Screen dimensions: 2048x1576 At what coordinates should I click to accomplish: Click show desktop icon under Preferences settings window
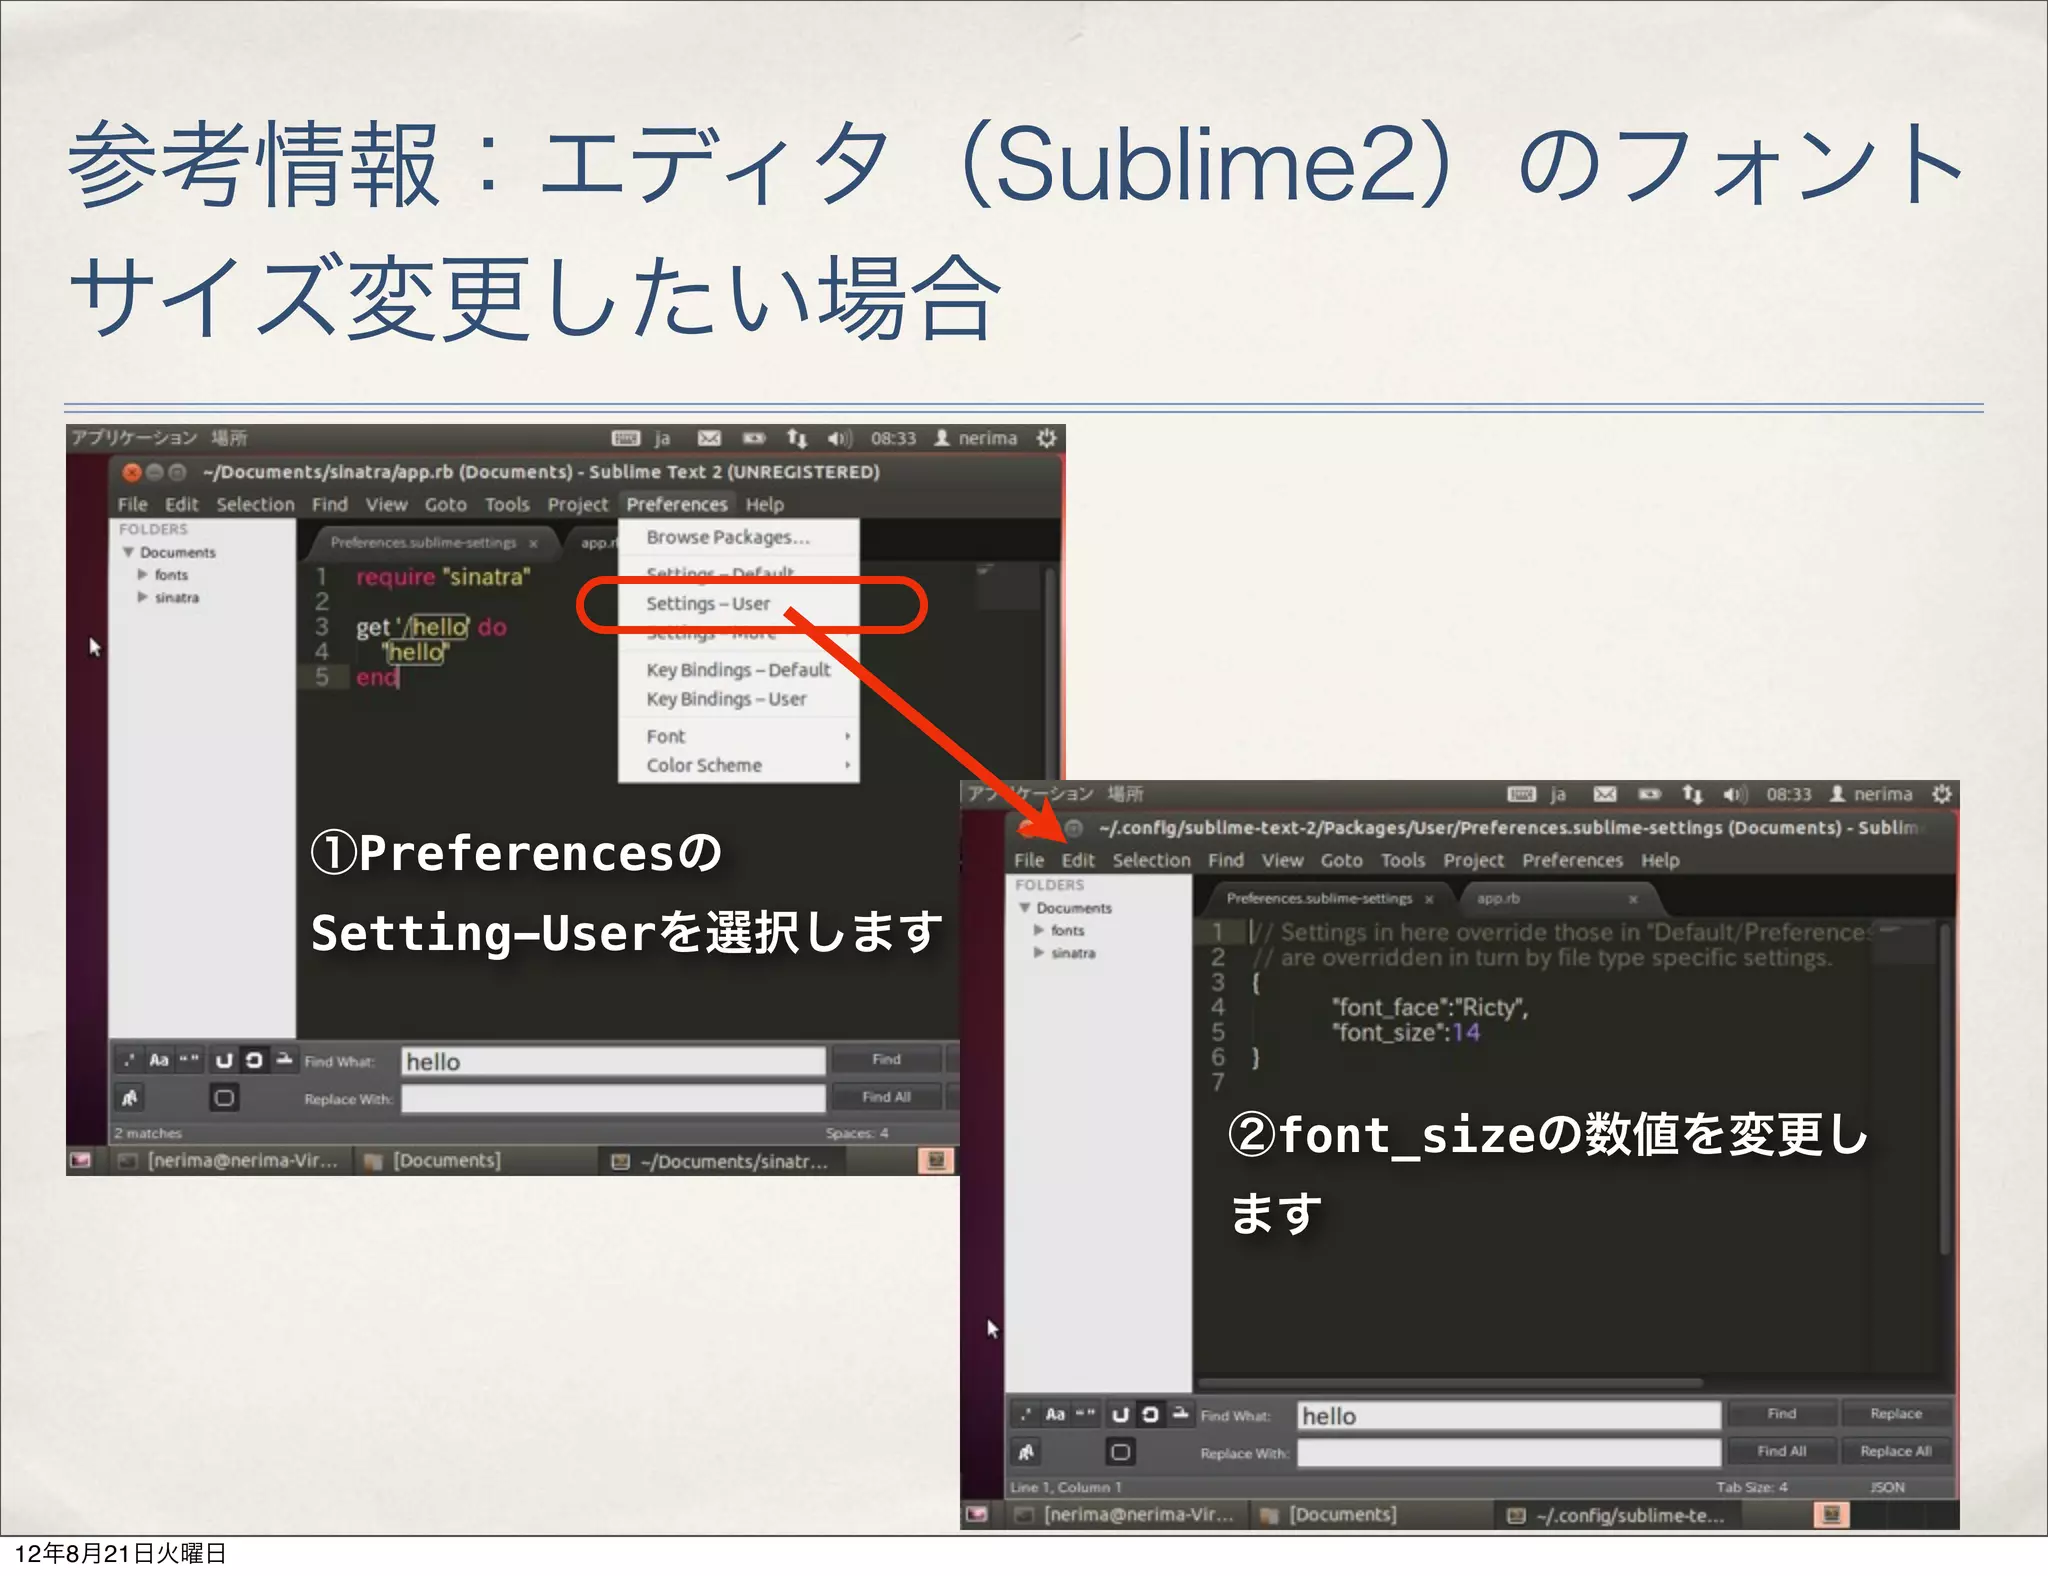coord(976,1515)
